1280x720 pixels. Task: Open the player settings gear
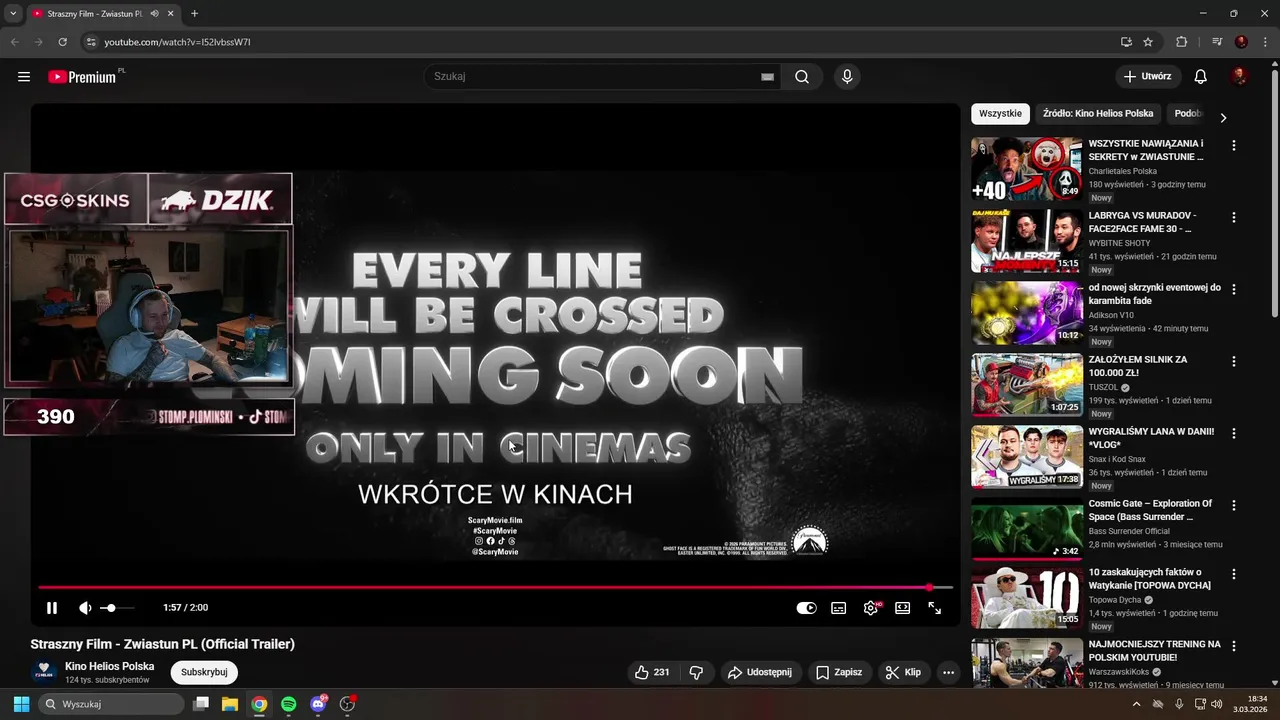tap(871, 608)
